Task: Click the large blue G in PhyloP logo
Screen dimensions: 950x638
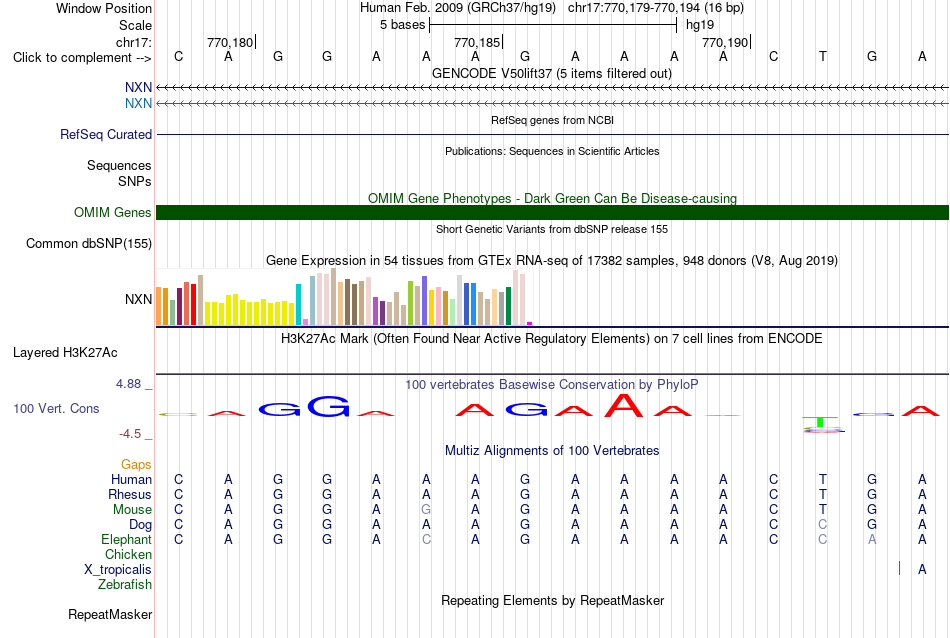Action: [328, 407]
